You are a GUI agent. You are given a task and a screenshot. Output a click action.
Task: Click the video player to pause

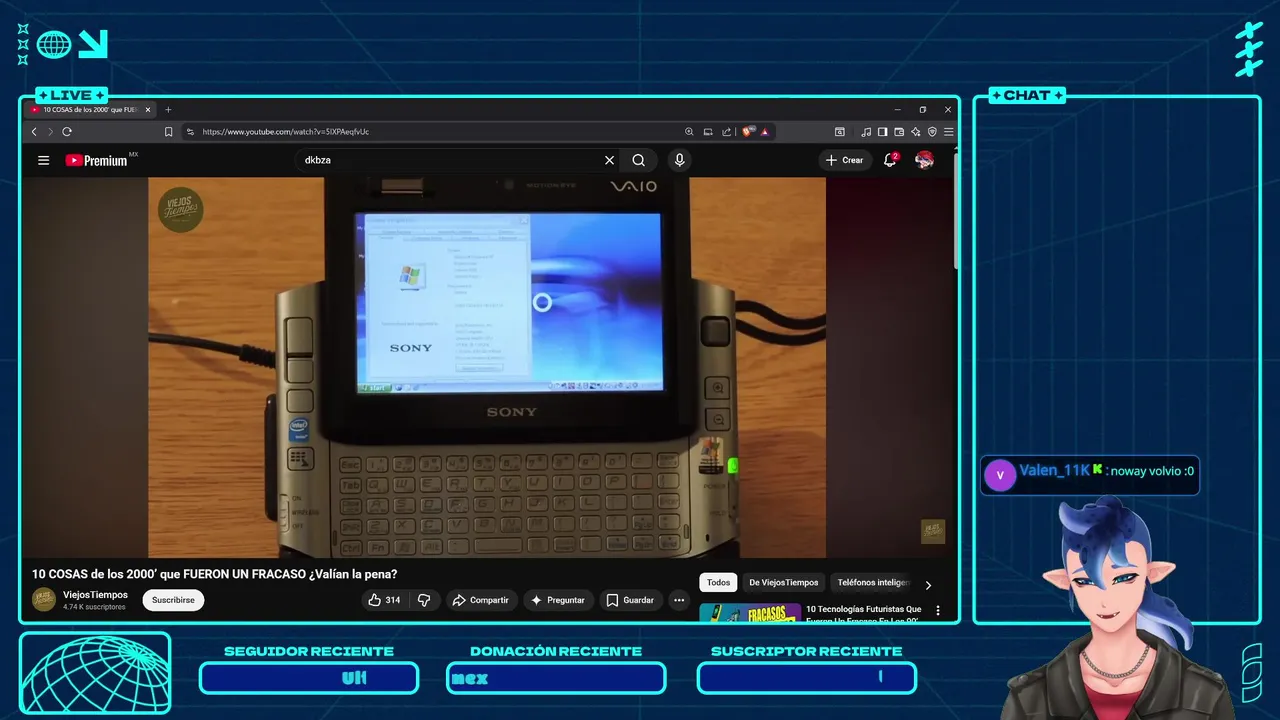[487, 367]
